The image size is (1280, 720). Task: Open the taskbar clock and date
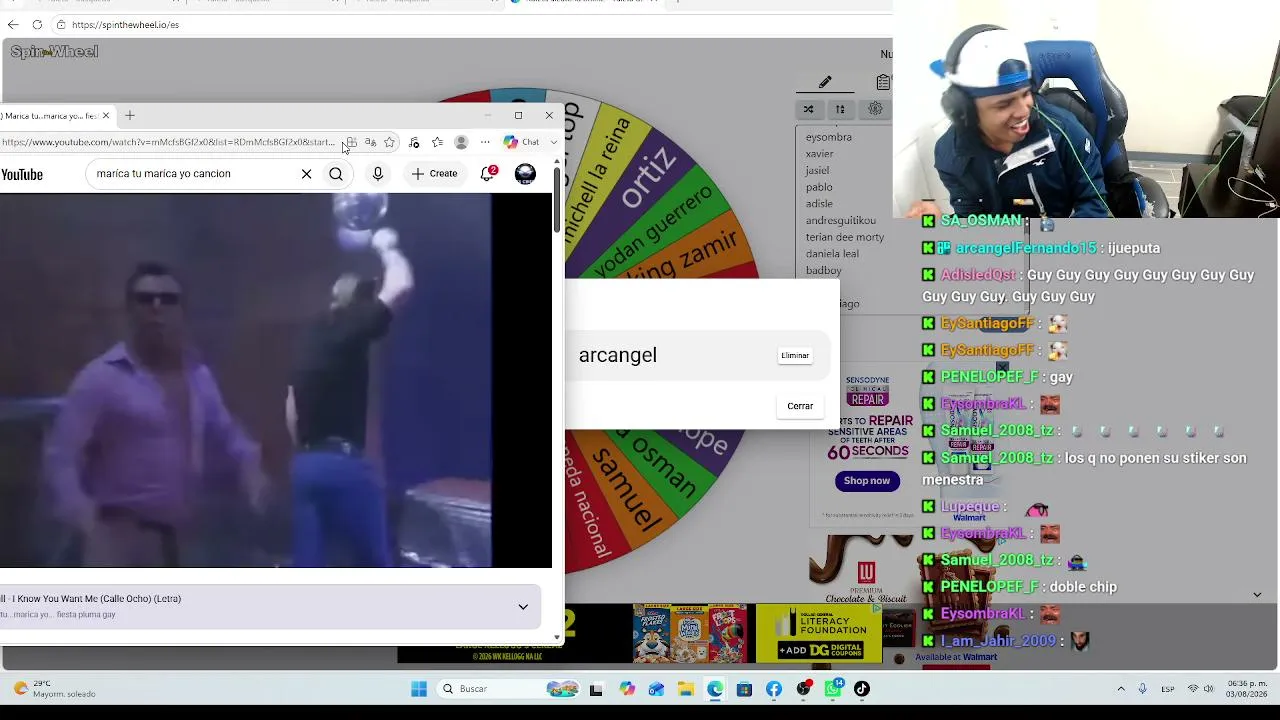[1246, 689]
